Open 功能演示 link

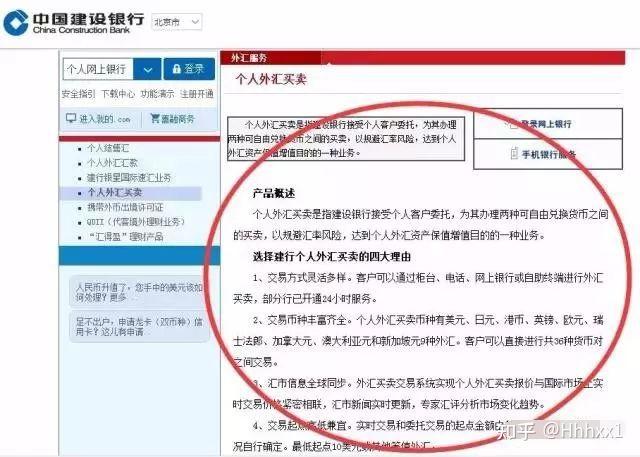(156, 93)
